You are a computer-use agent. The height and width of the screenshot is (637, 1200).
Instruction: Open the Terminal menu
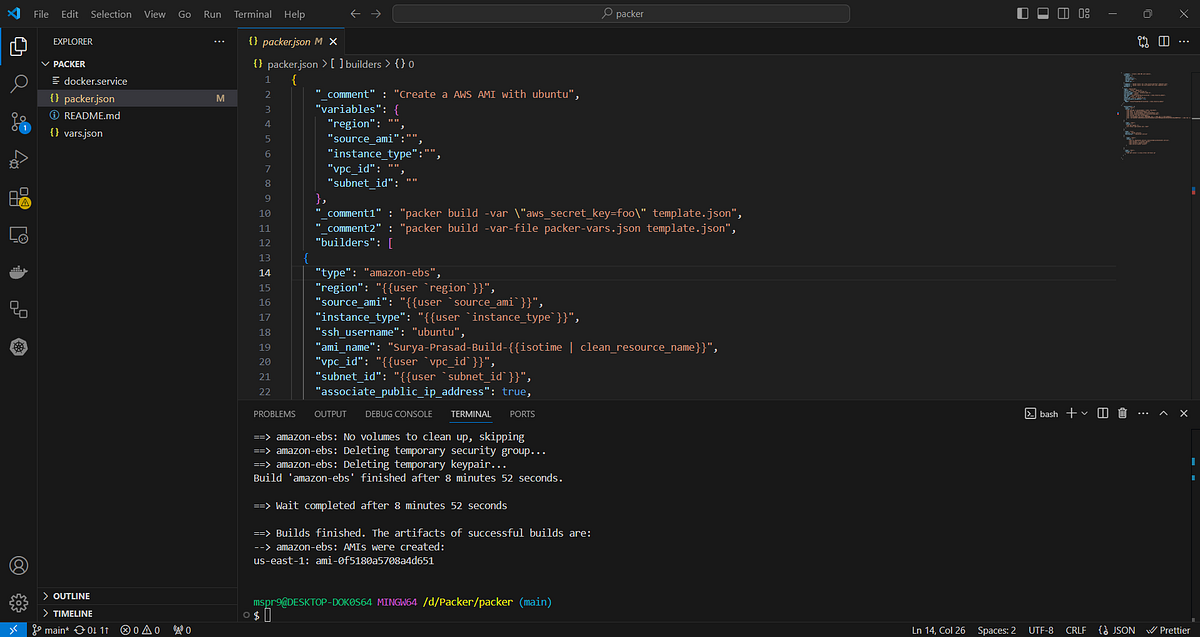pos(253,14)
